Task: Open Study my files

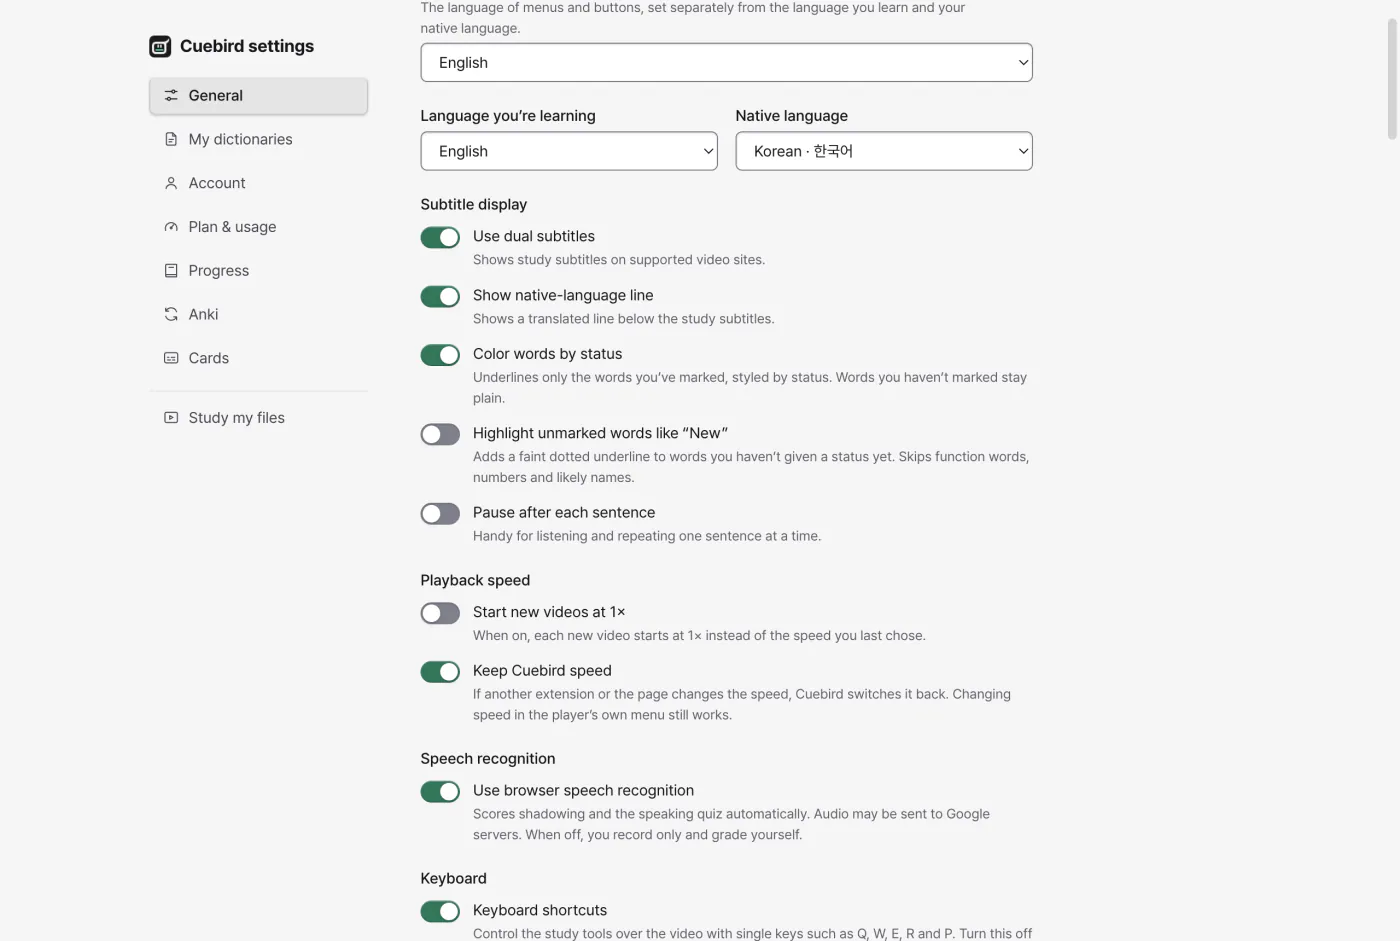Action: click(258, 418)
